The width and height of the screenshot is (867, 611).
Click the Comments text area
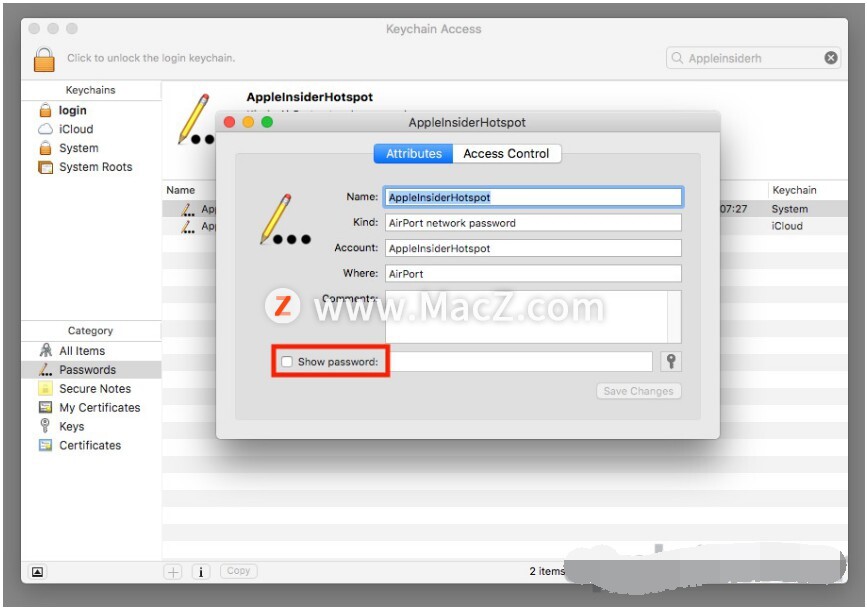point(526,317)
